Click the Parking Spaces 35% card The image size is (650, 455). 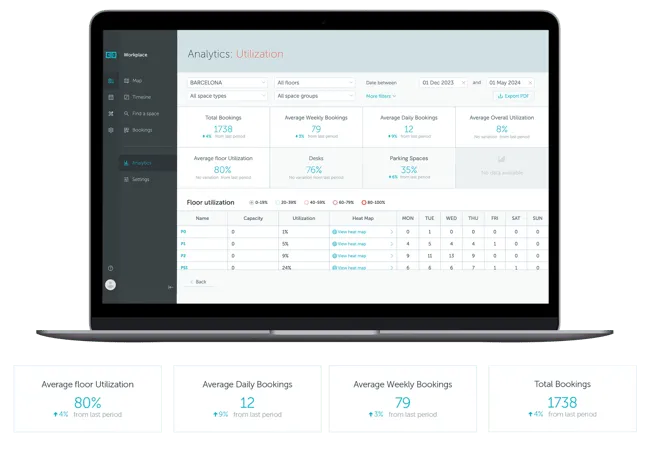pos(409,168)
